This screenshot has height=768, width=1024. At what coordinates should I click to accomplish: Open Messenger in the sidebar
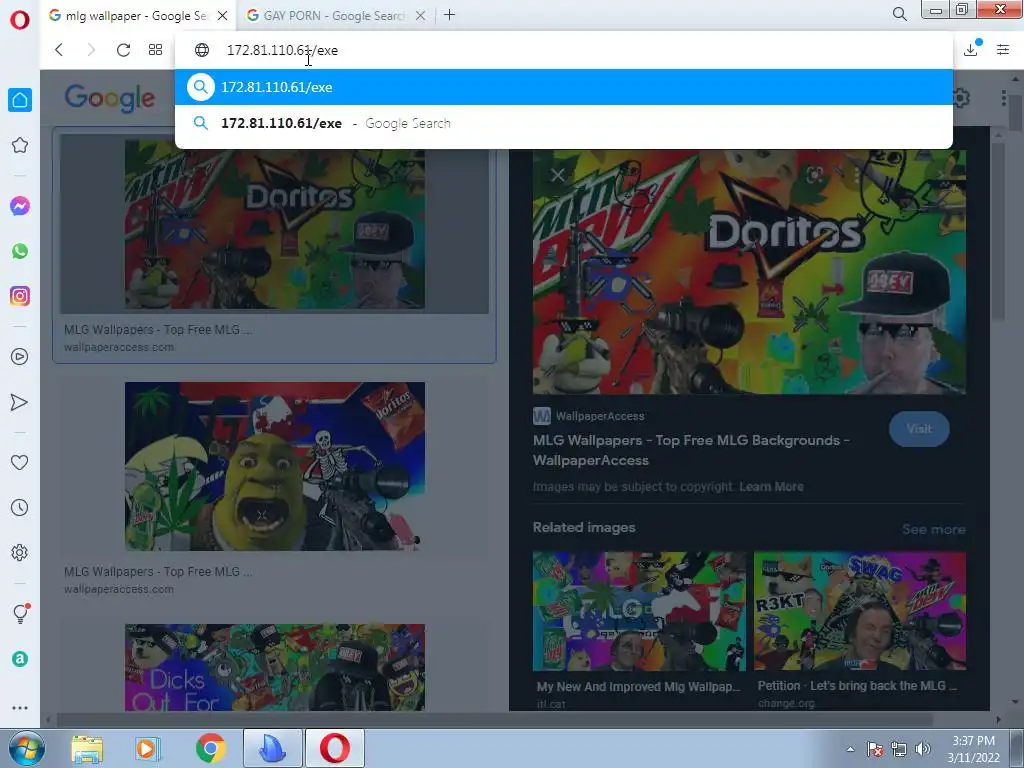click(20, 206)
